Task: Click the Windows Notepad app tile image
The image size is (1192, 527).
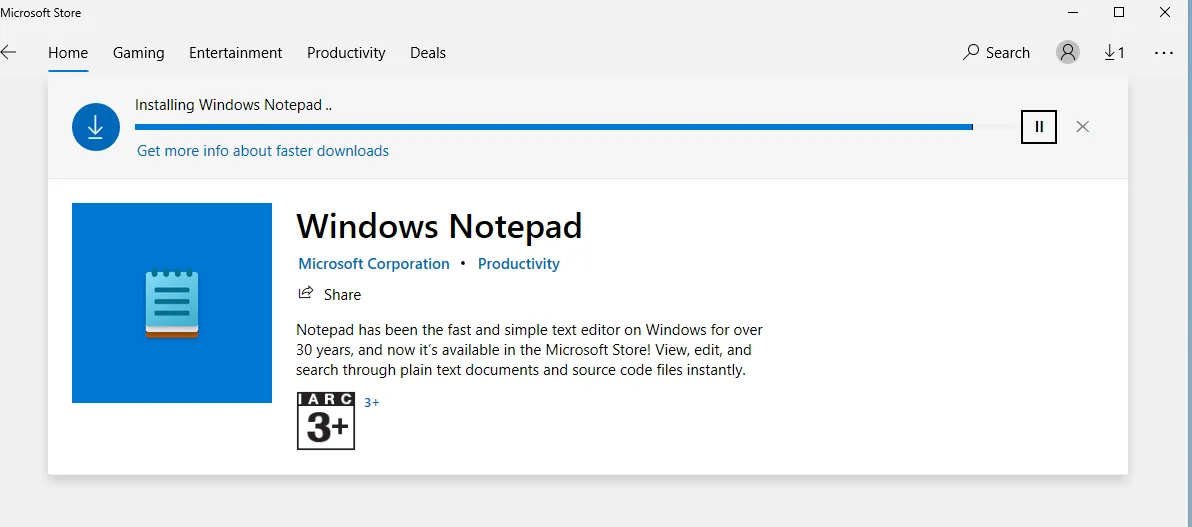Action: tap(172, 303)
